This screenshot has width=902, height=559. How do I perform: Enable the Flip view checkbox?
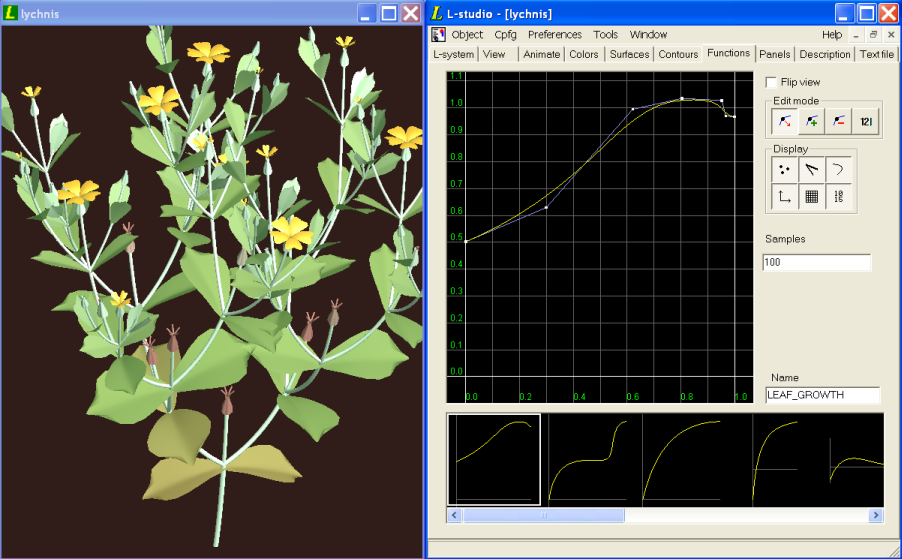pyautogui.click(x=771, y=82)
